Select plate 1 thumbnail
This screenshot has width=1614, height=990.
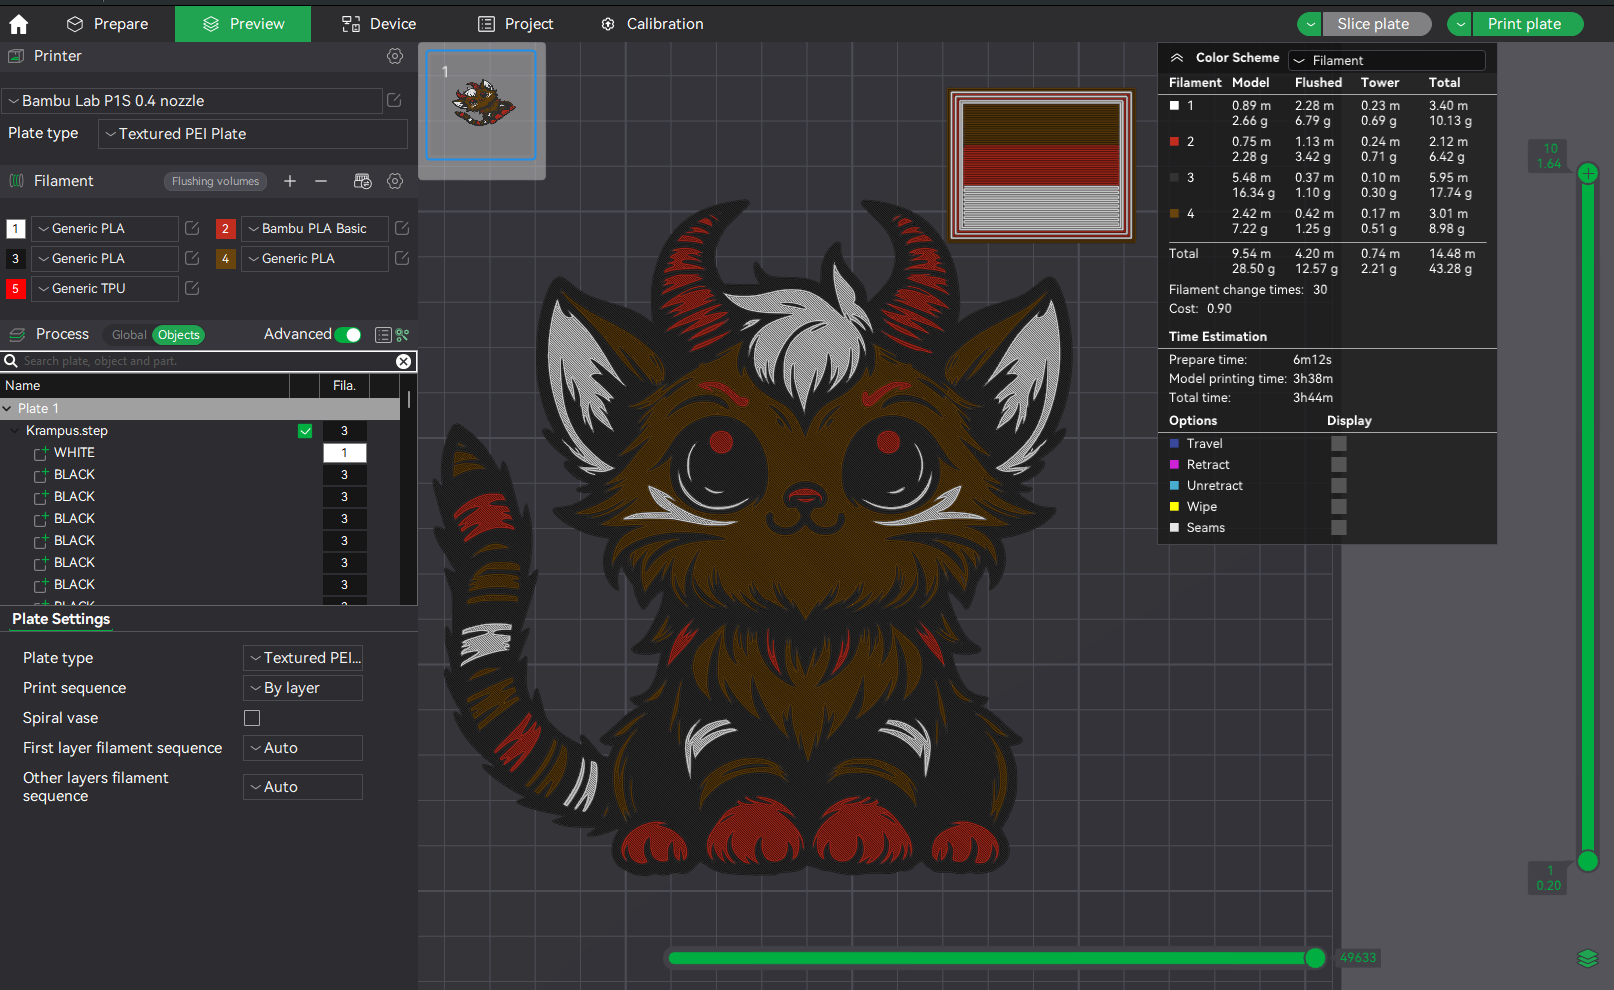coord(481,105)
